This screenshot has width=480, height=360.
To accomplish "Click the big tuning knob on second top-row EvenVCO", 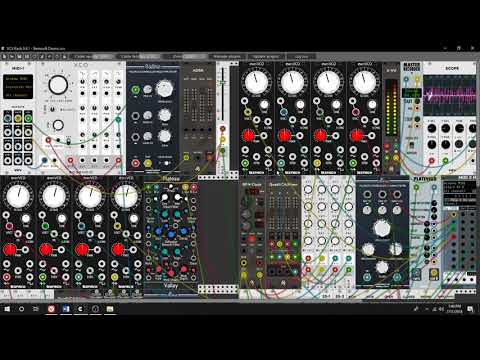I will [292, 82].
